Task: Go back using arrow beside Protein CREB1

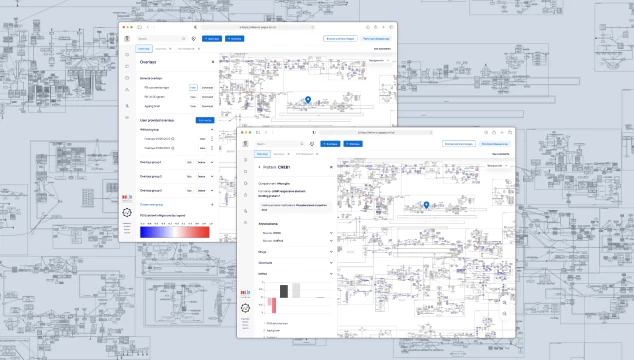Action: point(260,167)
